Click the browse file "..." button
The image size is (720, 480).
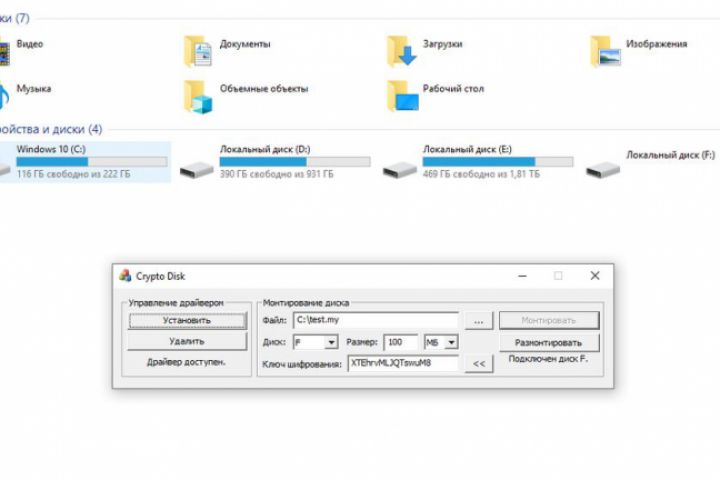[x=478, y=321]
